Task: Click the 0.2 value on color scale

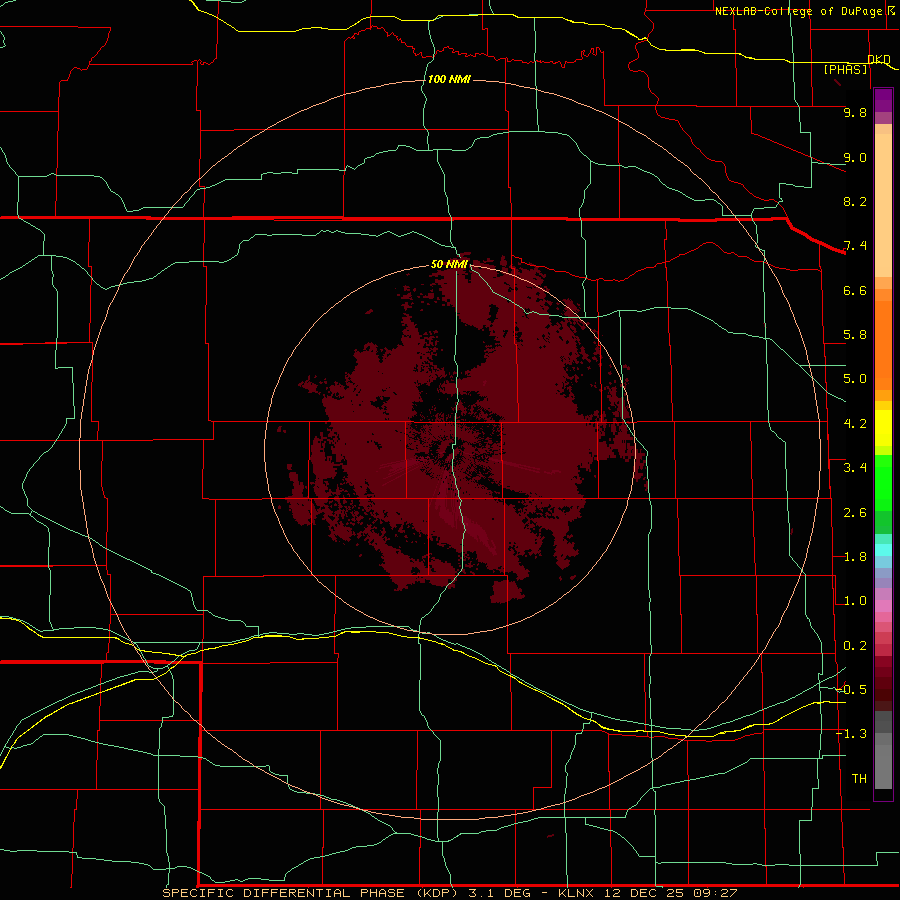Action: pyautogui.click(x=855, y=646)
